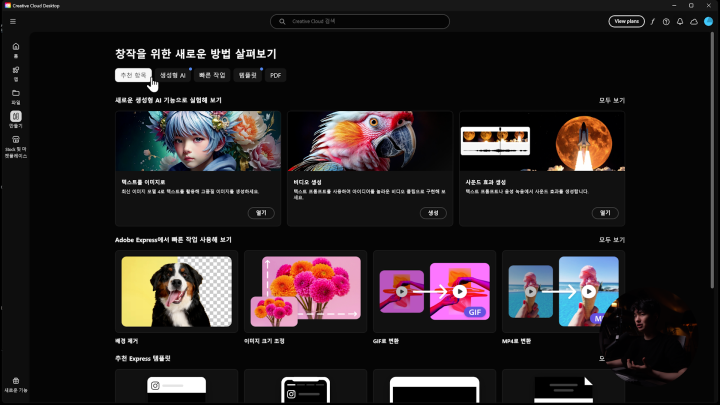Viewport: 720px width, 405px height.
Task: Select the PDF tab
Action: point(276,75)
